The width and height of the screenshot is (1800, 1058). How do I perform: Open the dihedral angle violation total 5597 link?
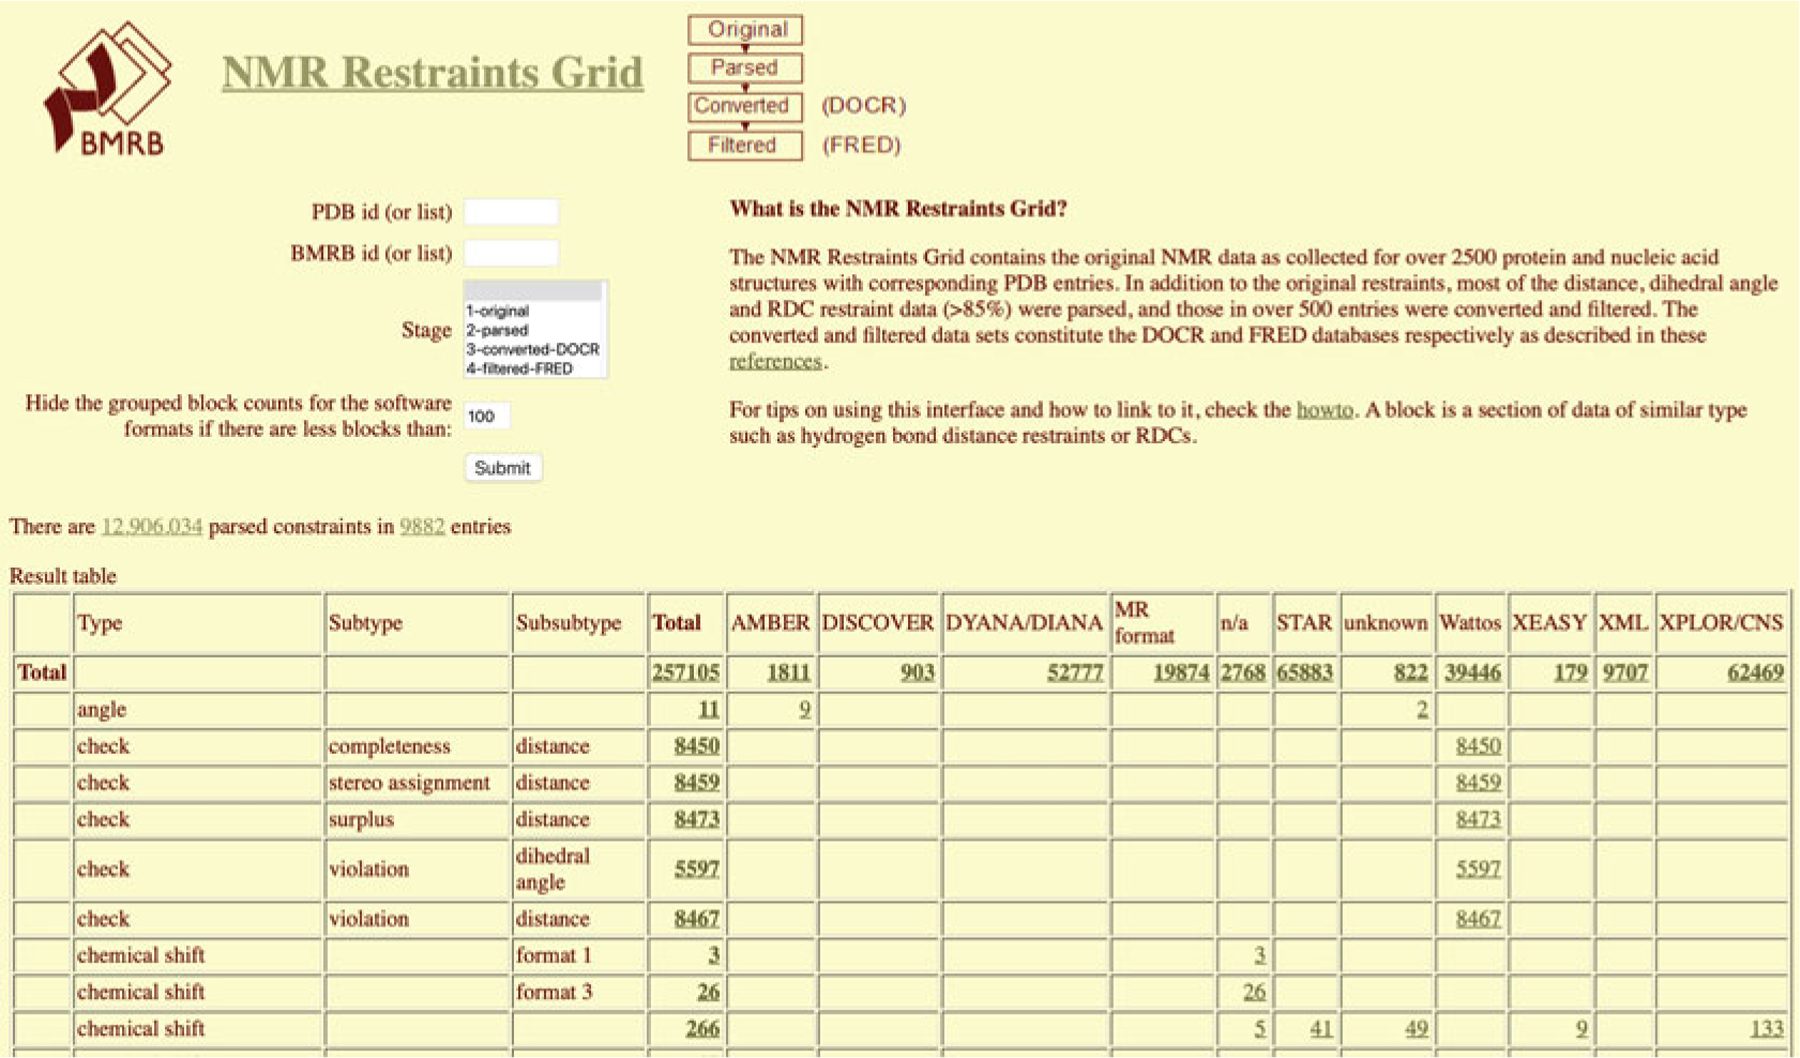point(697,869)
